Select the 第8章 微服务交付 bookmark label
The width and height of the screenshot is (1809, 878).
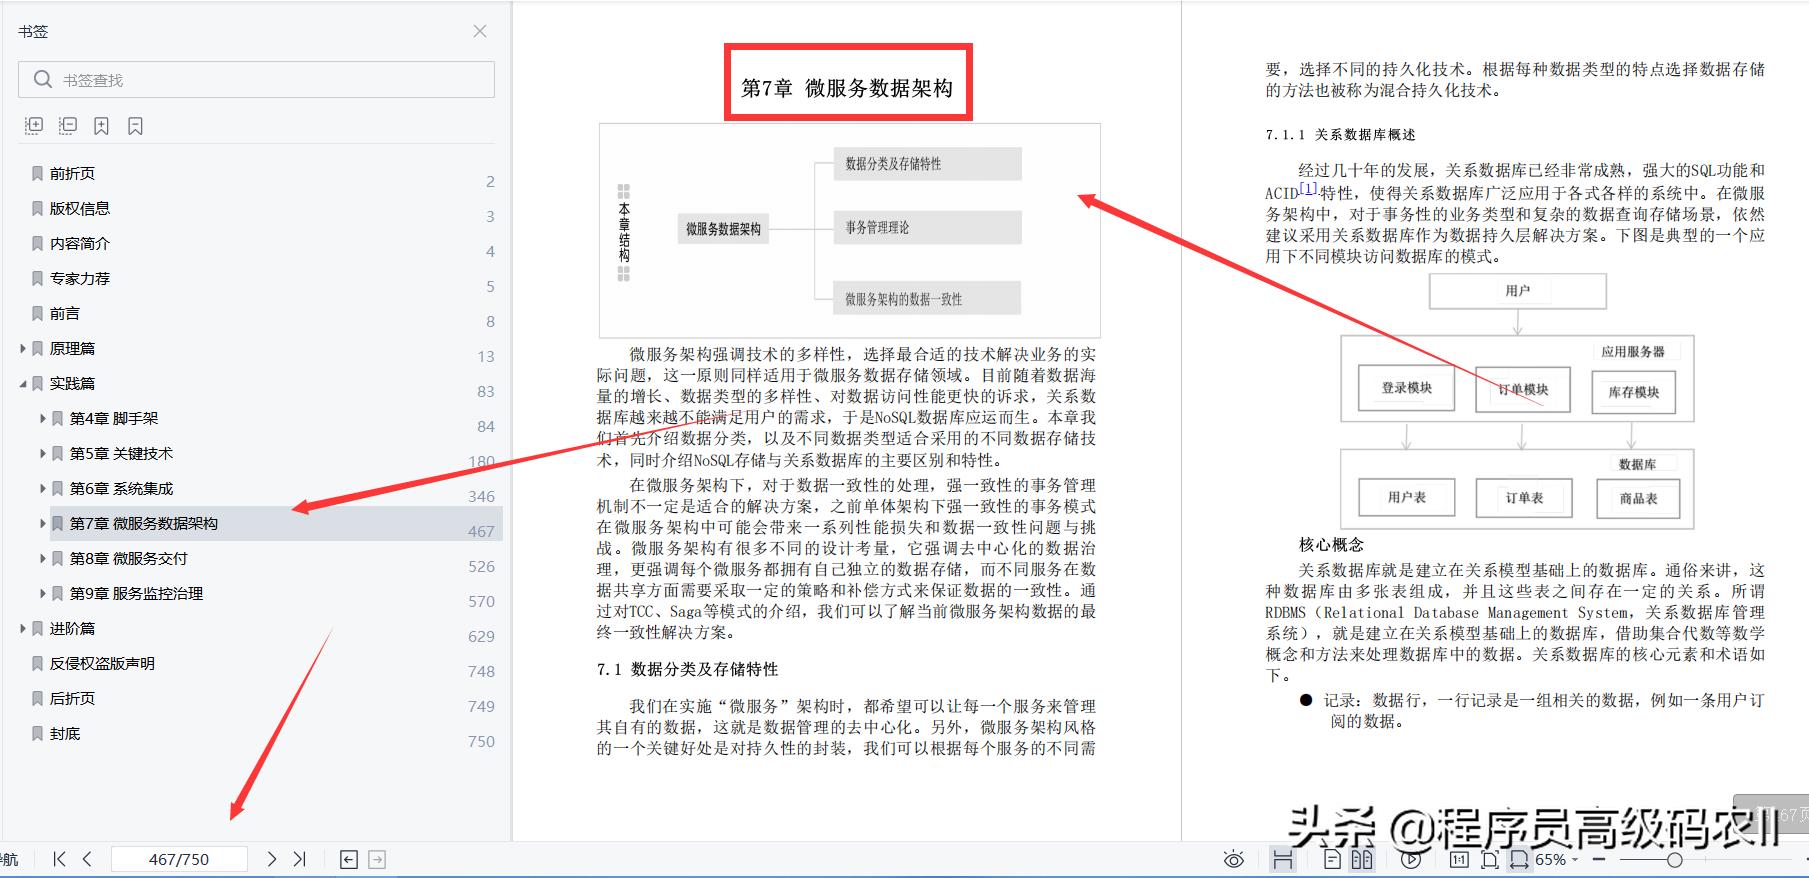point(128,558)
